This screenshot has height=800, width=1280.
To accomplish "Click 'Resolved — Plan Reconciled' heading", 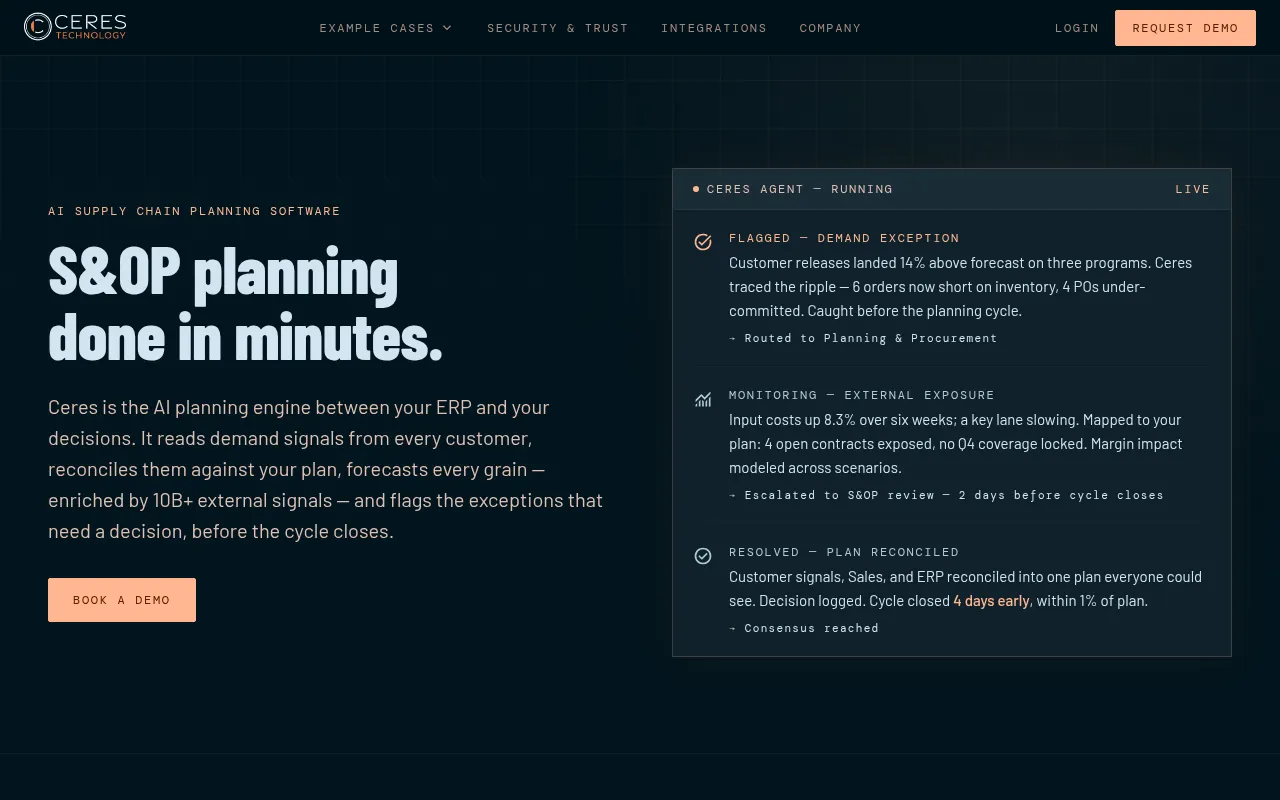I will pos(844,552).
